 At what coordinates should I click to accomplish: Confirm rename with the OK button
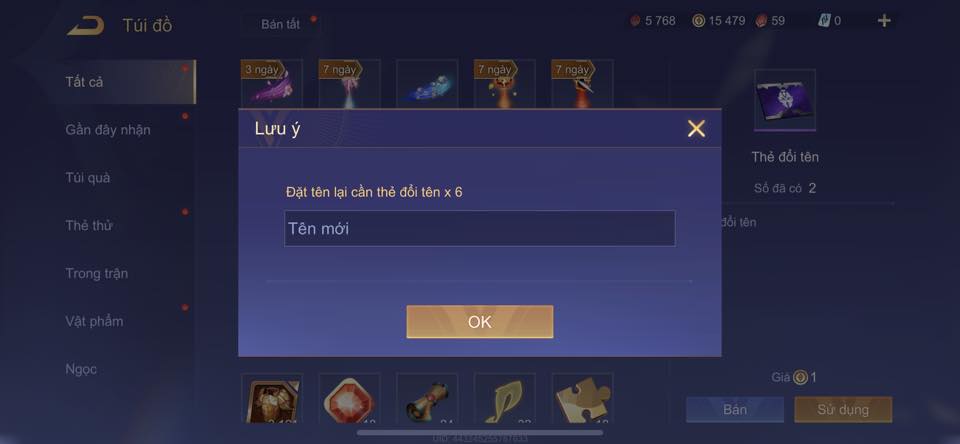pos(479,322)
